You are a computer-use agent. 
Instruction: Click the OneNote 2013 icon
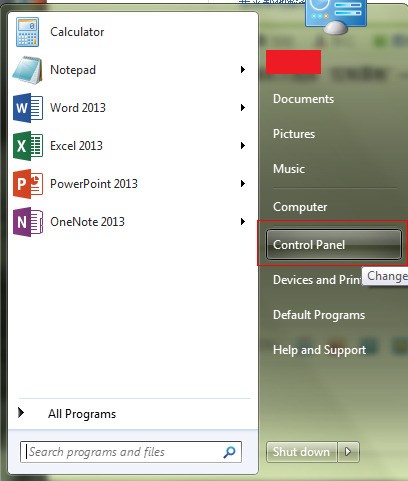pyautogui.click(x=28, y=222)
